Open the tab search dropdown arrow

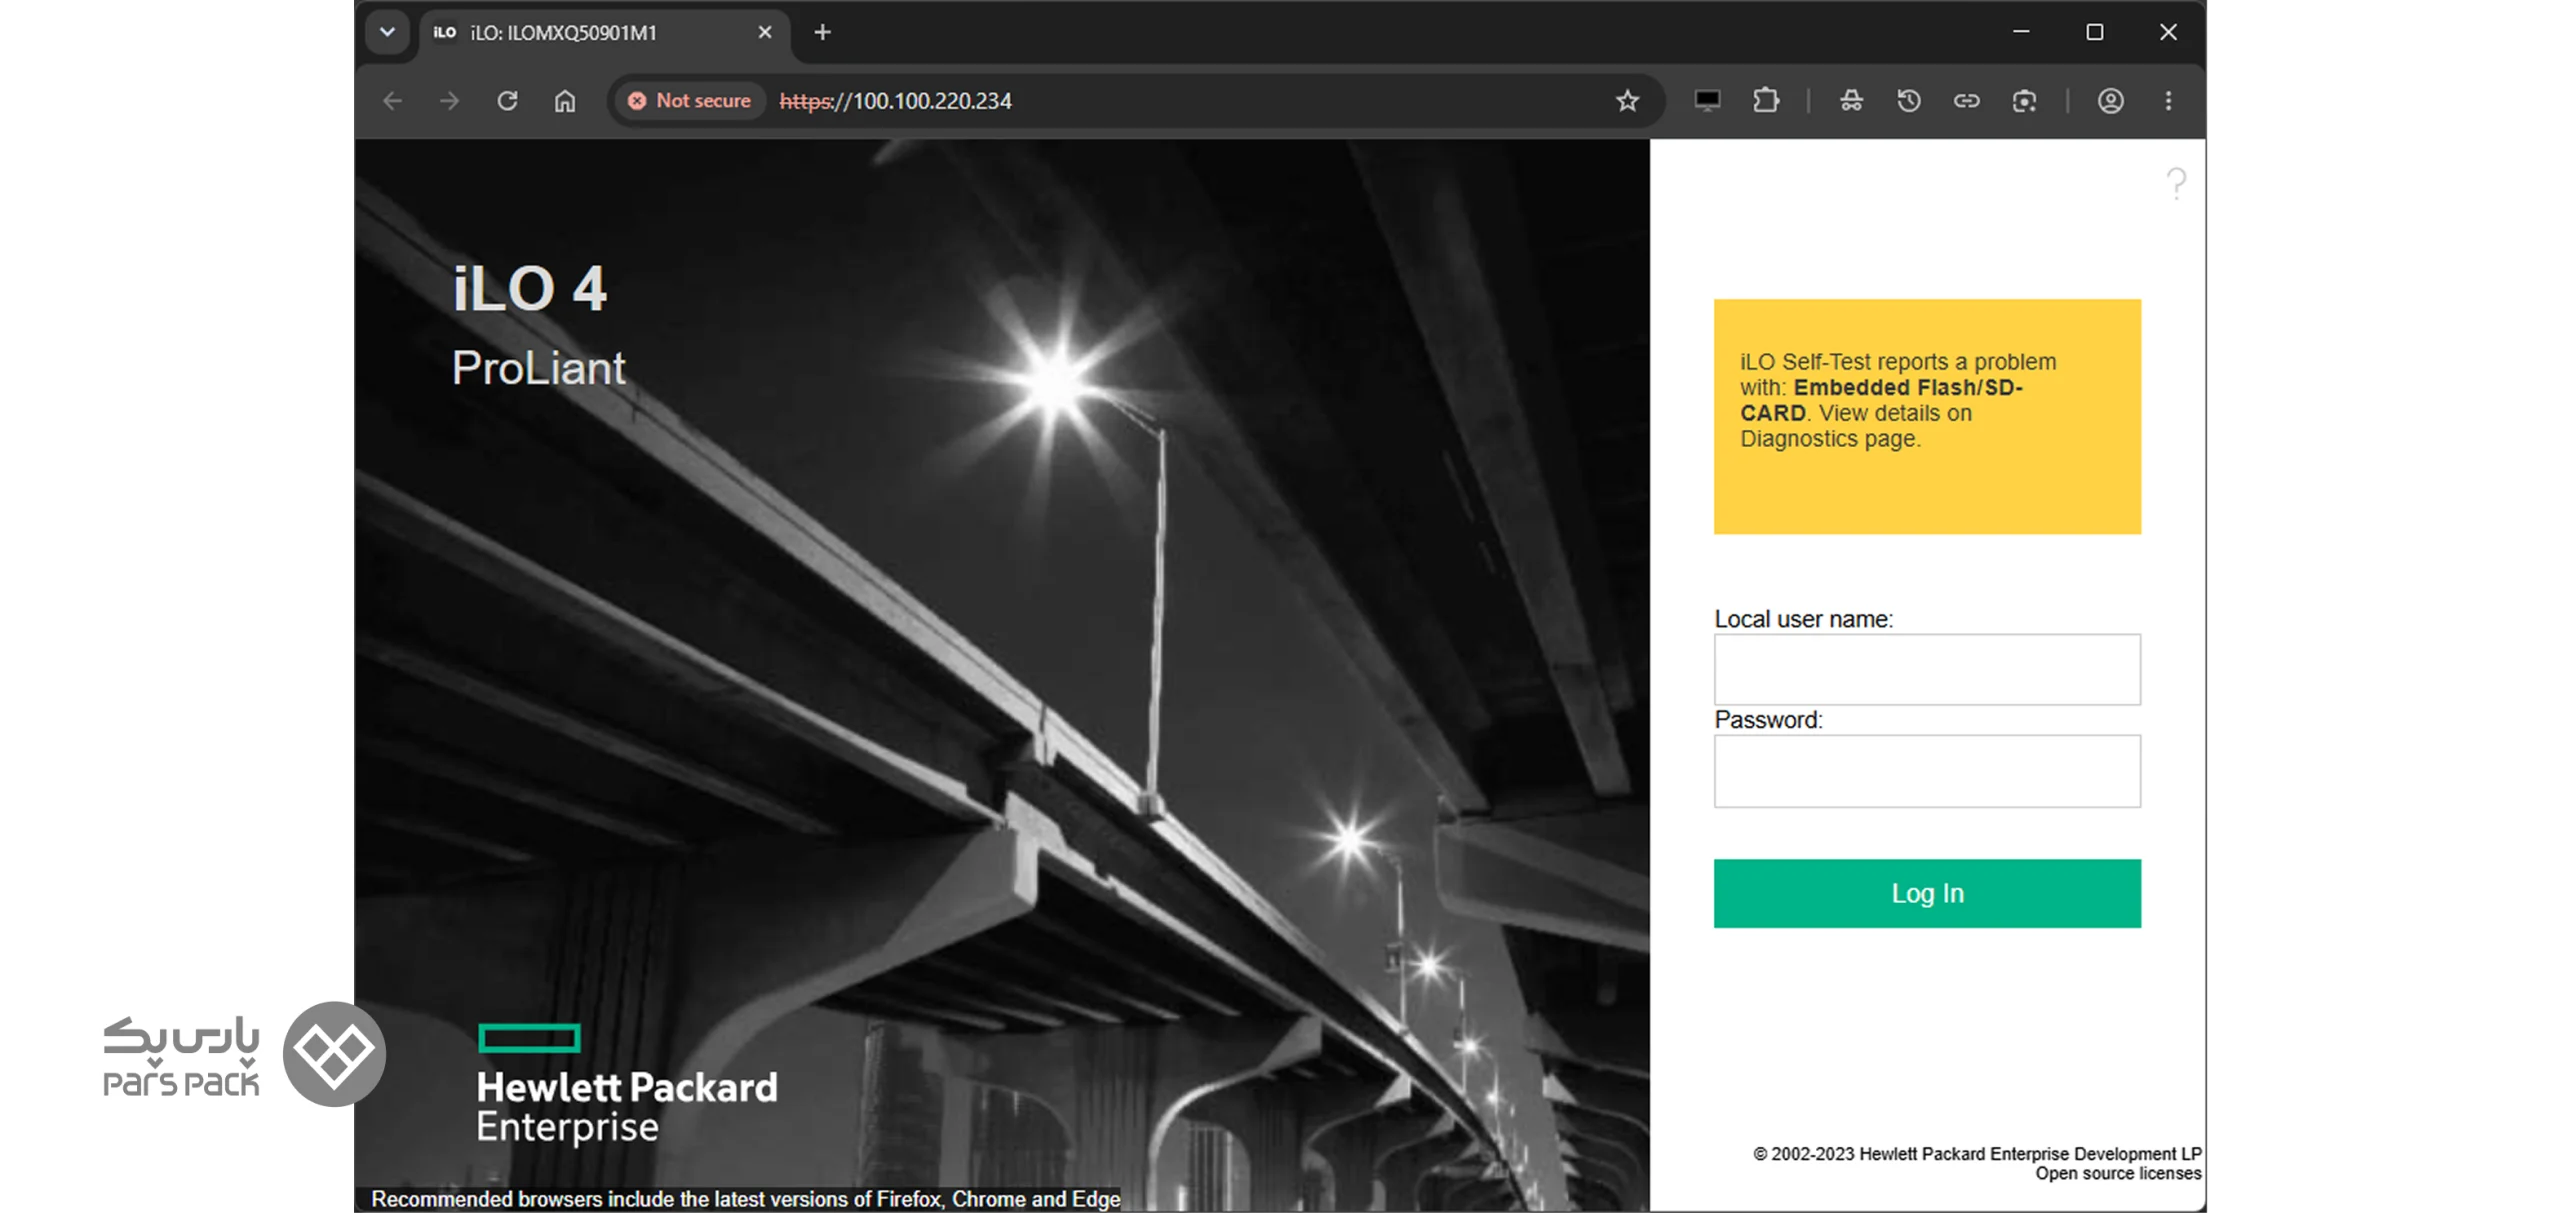tap(387, 32)
